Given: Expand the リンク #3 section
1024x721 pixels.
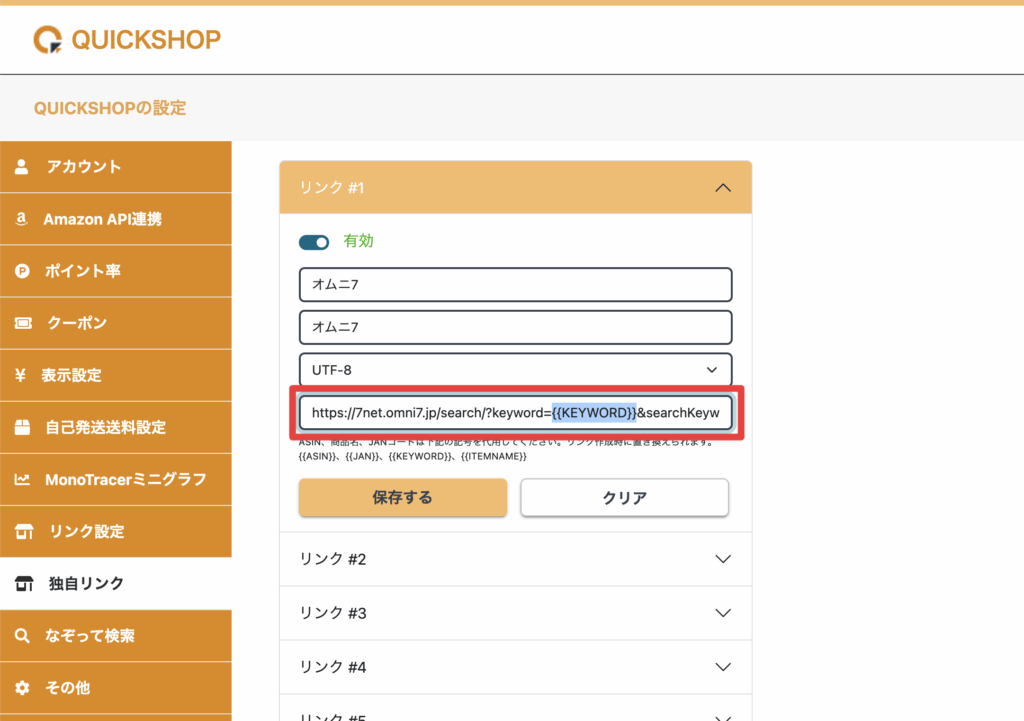Looking at the screenshot, I should [x=515, y=613].
